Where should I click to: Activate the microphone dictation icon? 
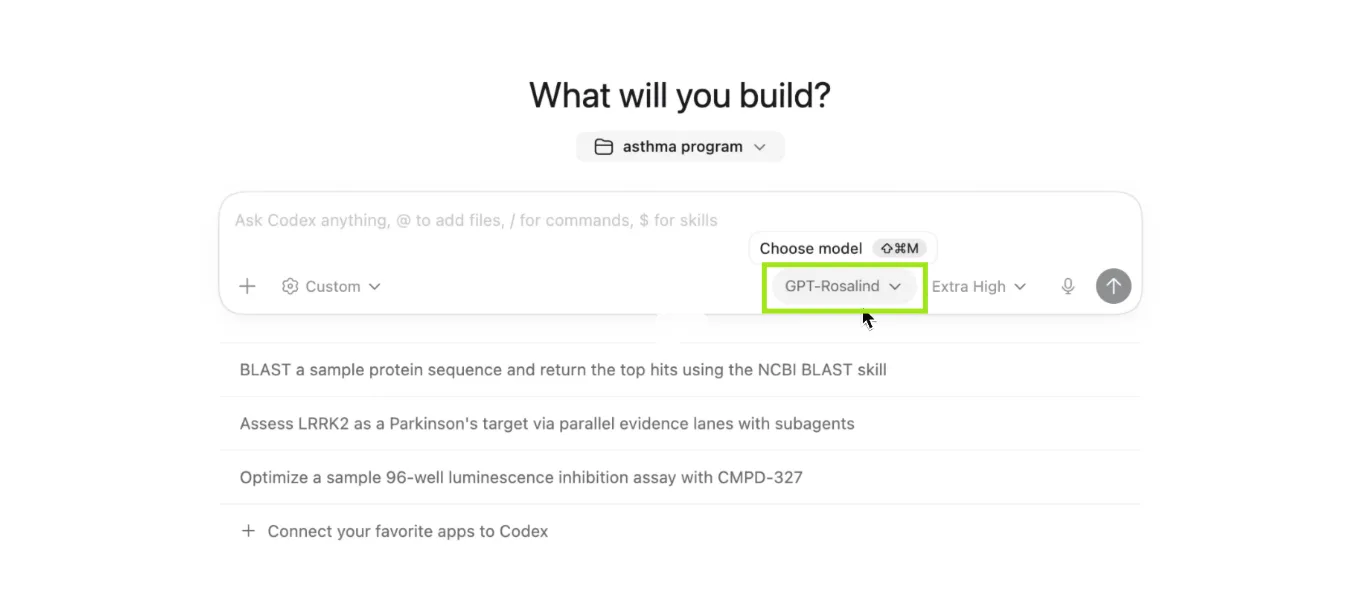[x=1068, y=286]
